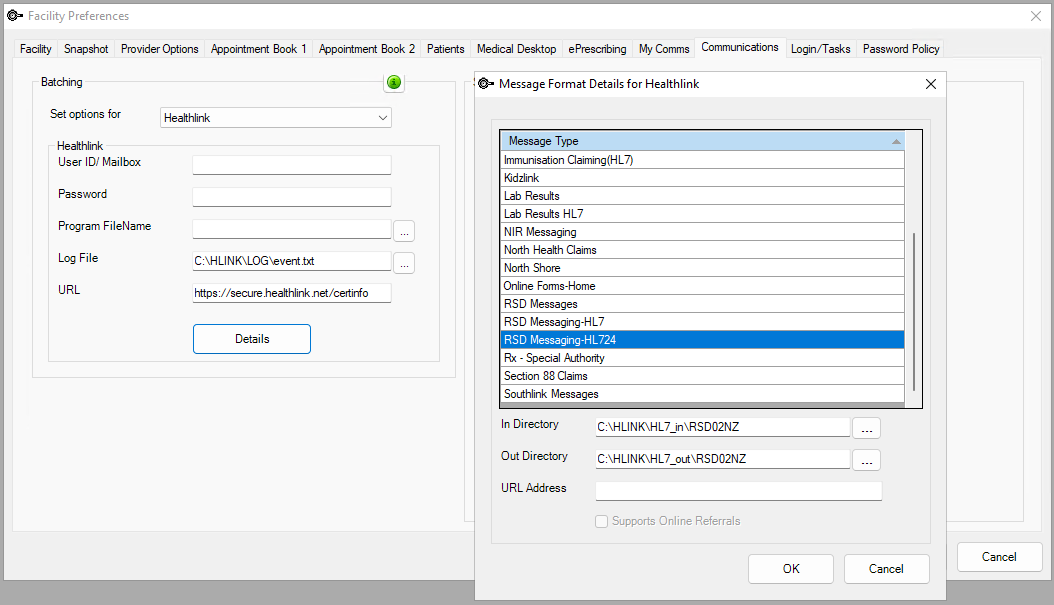
Task: Confirm dialog with the OK button
Action: [791, 569]
